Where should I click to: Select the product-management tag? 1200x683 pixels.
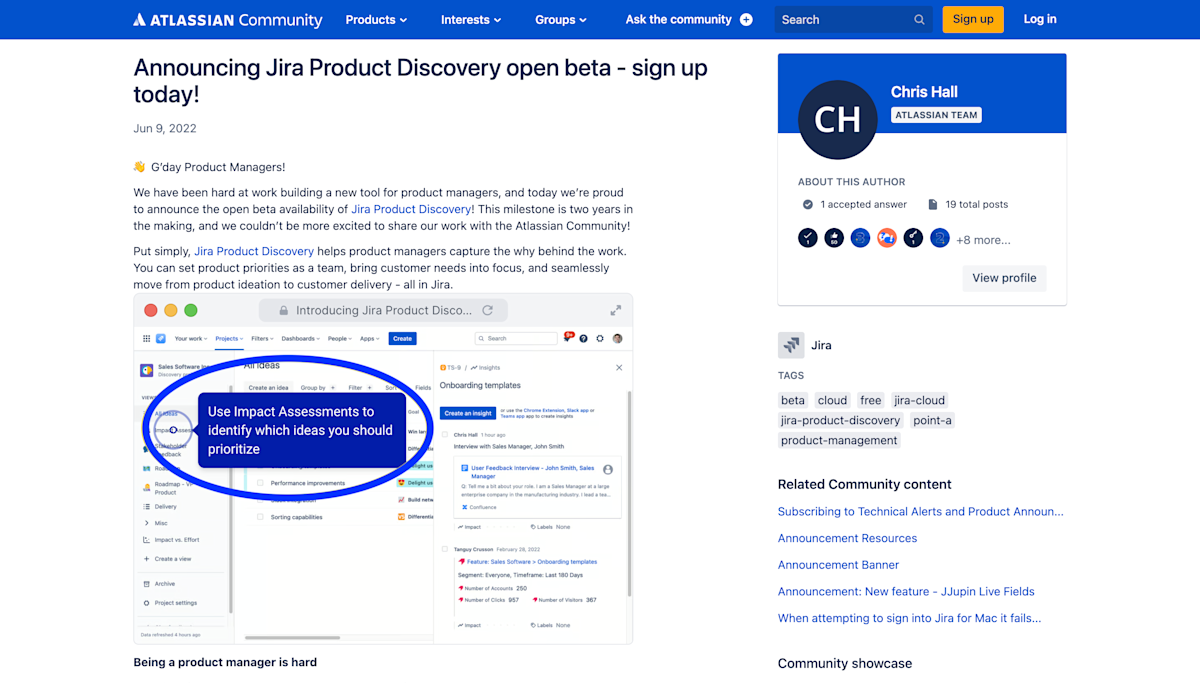pyautogui.click(x=839, y=440)
